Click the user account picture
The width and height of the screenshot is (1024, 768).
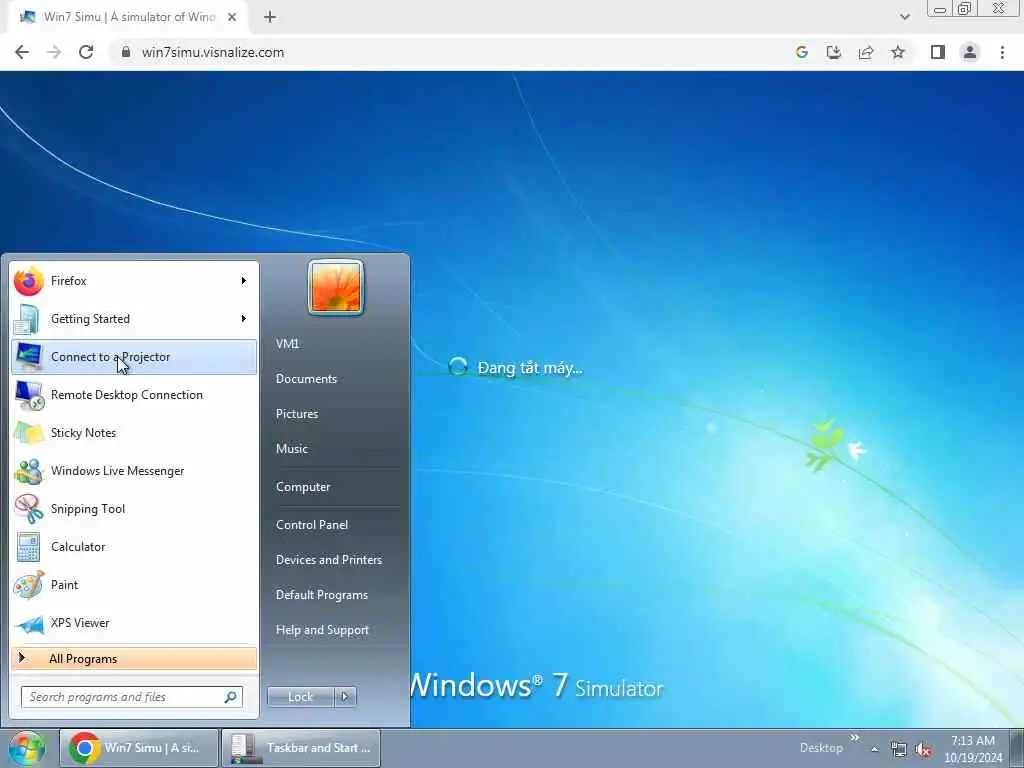[x=336, y=287]
